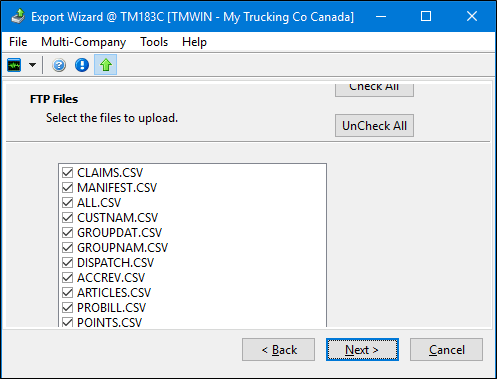Click the Export Wizard title bar icon

(x=18, y=16)
